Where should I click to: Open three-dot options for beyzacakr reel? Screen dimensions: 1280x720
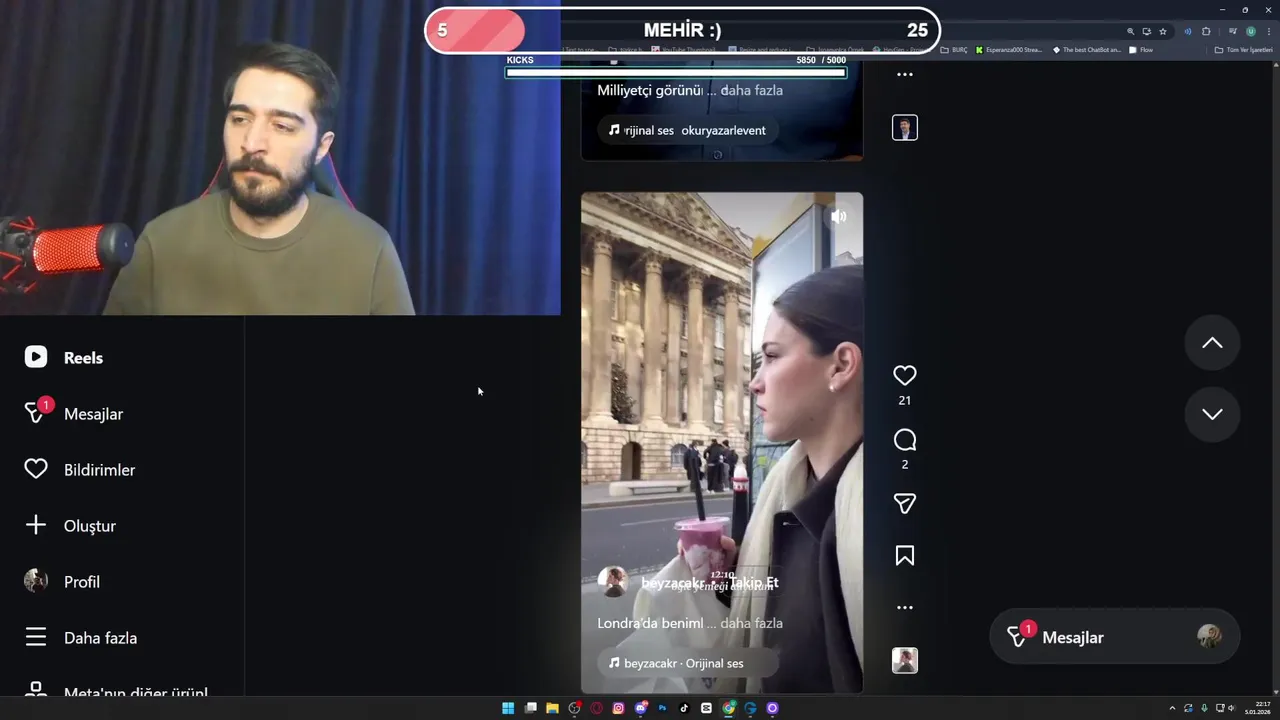[904, 607]
